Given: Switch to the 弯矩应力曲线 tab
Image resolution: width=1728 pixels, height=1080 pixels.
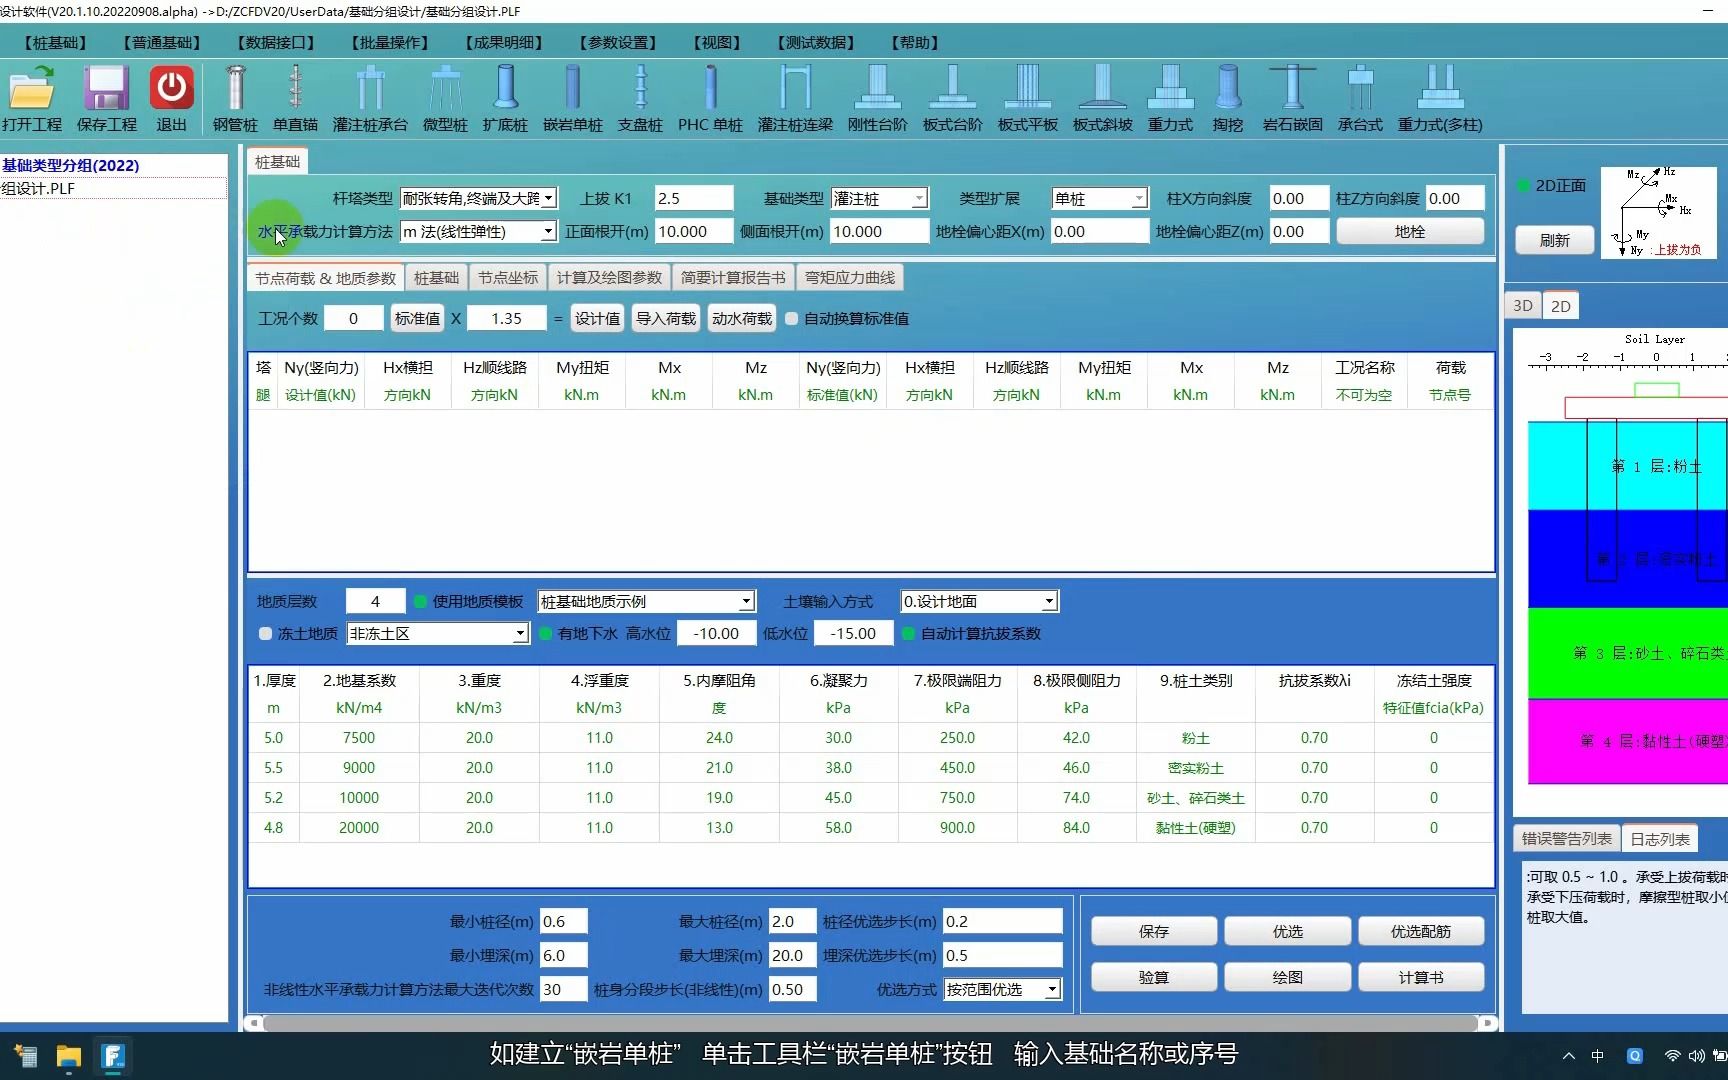Looking at the screenshot, I should point(850,277).
